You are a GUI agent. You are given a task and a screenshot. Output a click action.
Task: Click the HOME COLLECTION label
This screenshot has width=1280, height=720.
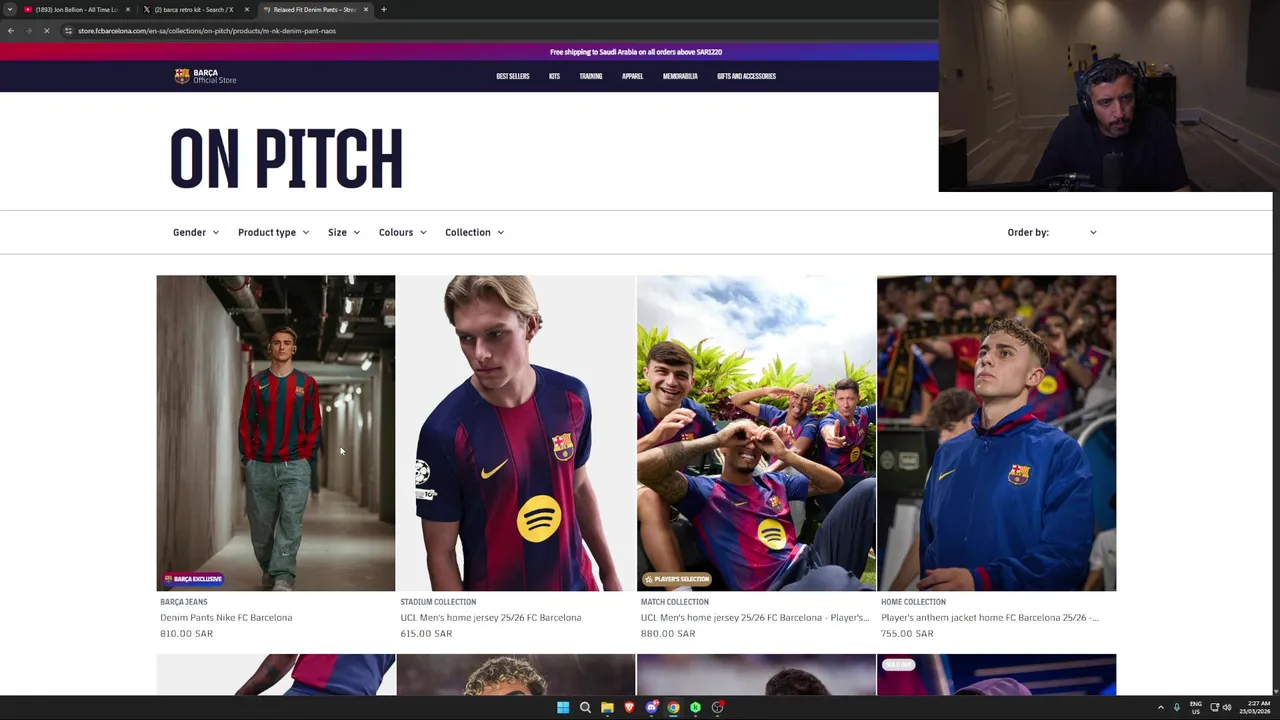tap(913, 602)
